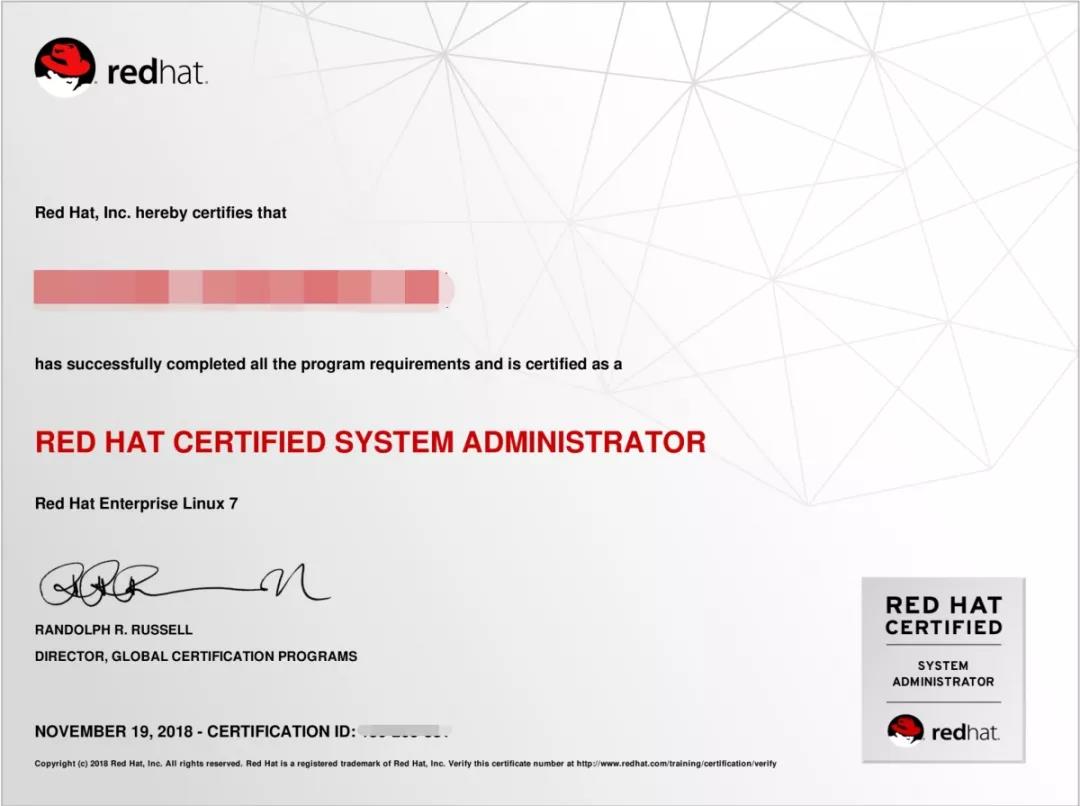The image size is (1080, 806).
Task: Select the copyright notice text
Action: (405, 763)
